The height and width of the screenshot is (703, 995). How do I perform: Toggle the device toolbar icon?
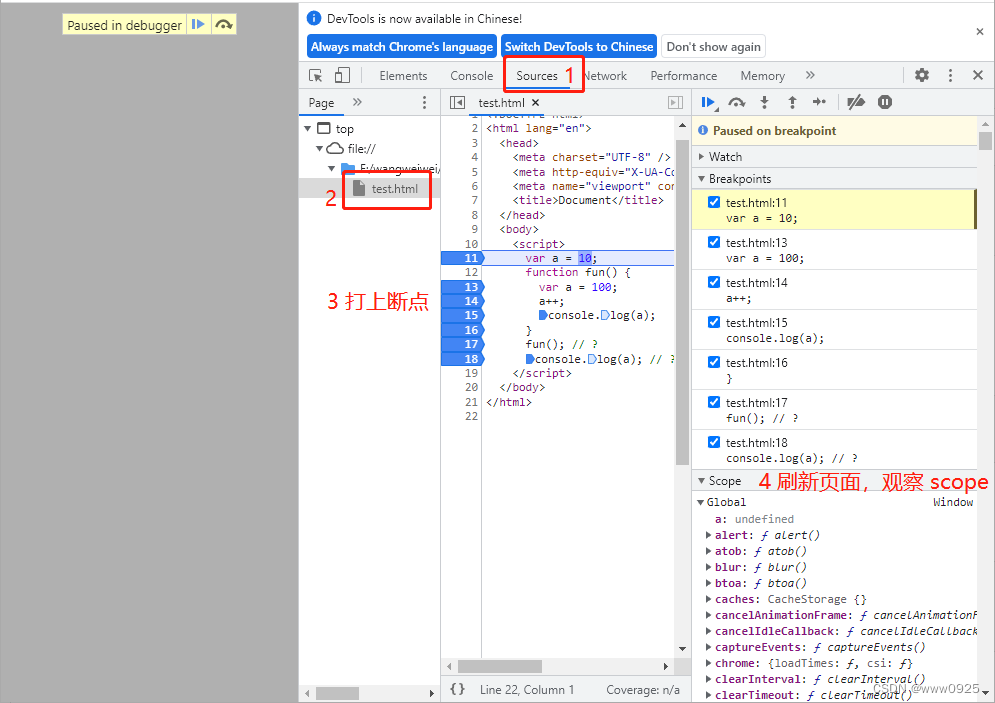tap(342, 76)
